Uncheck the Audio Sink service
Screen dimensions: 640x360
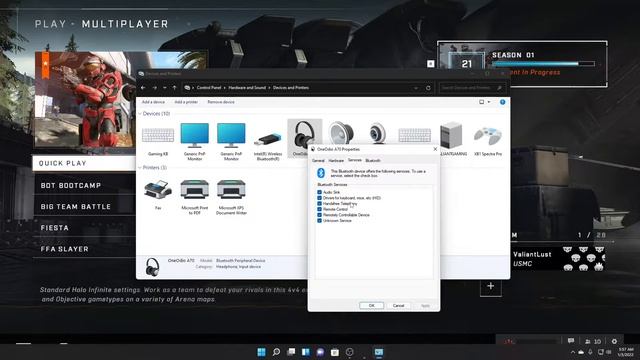click(x=320, y=192)
